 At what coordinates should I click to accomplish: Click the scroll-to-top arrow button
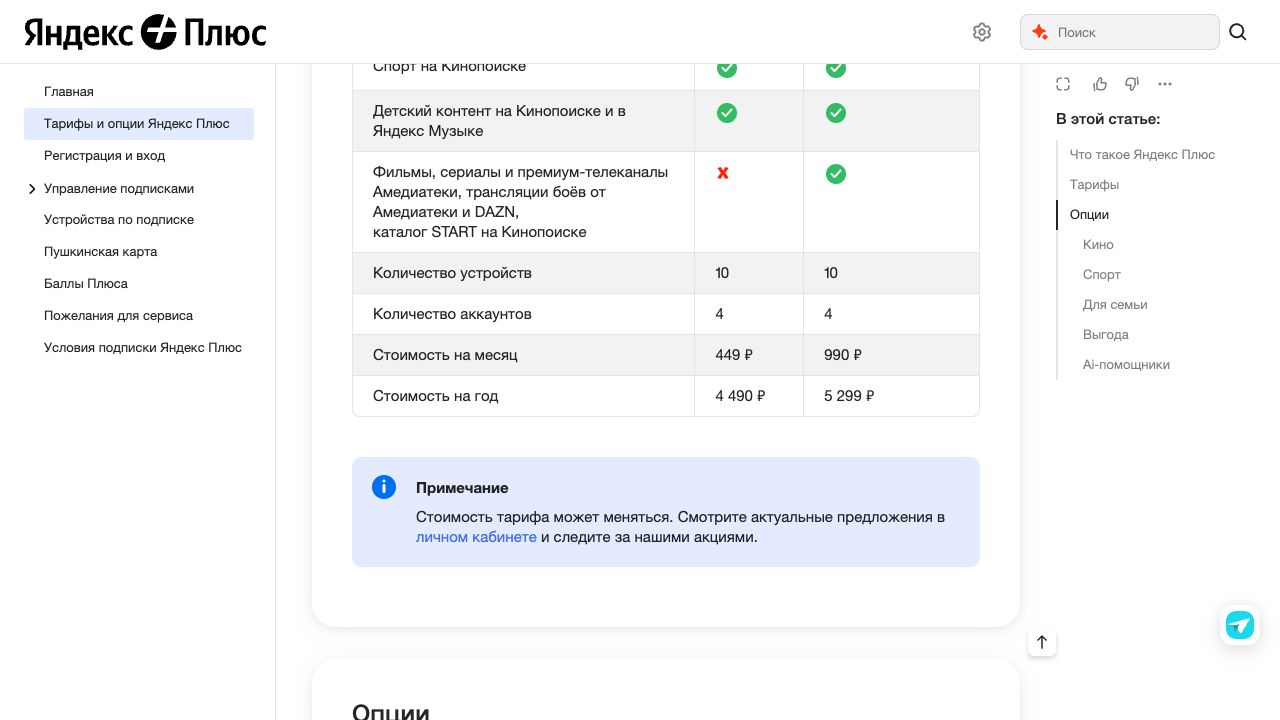(x=1042, y=642)
